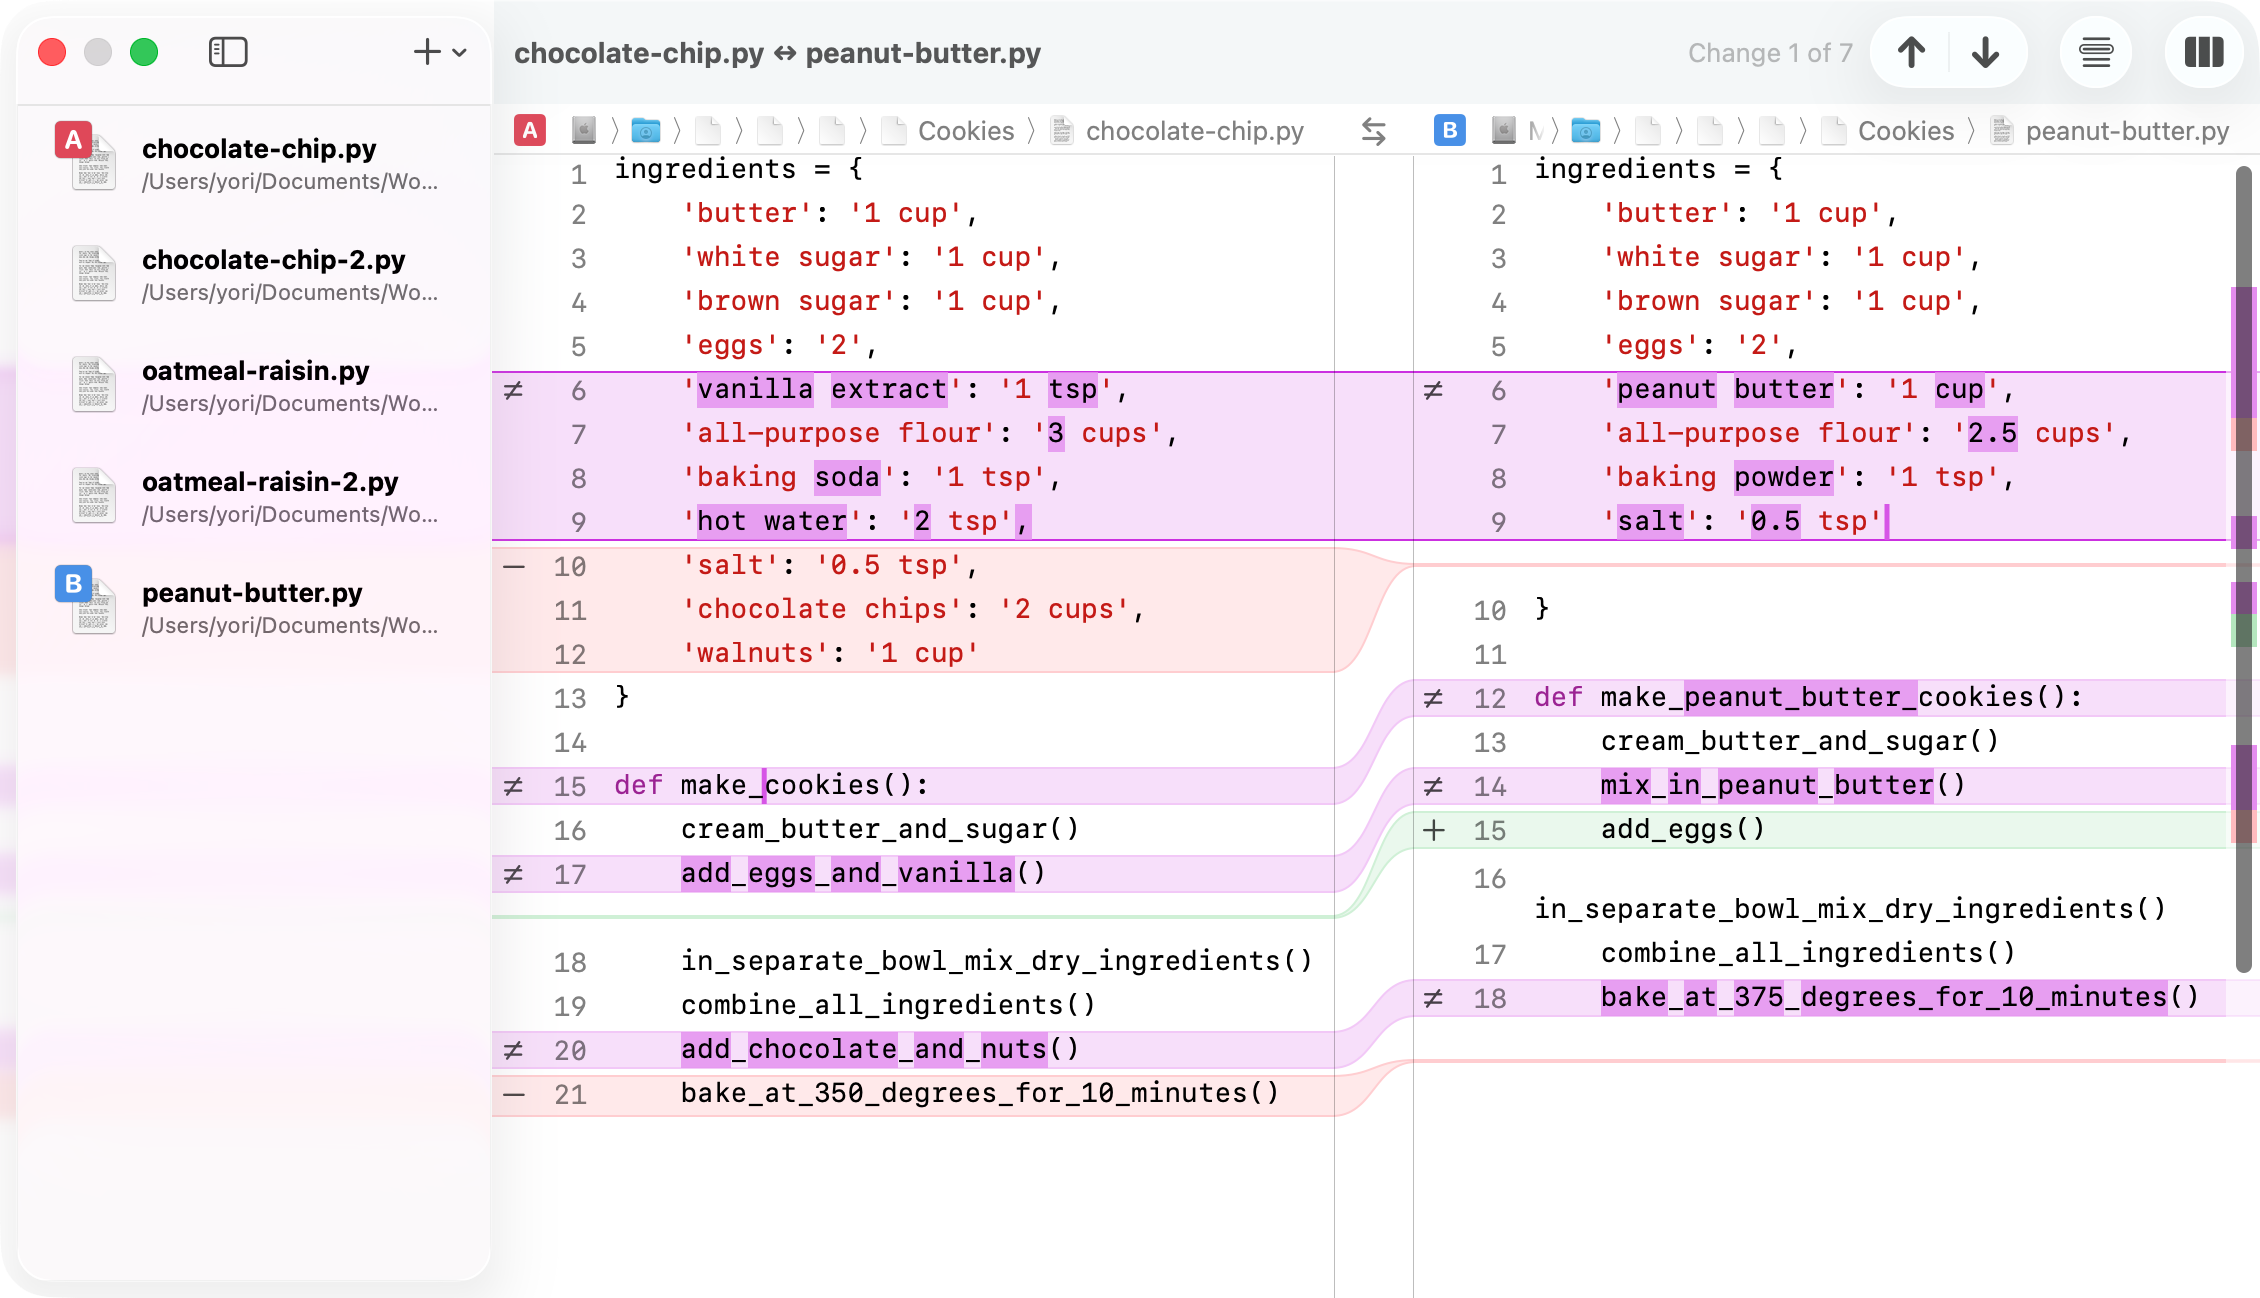This screenshot has height=1298, width=2260.
Task: Click the minus marker on left line 10
Action: (x=514, y=566)
